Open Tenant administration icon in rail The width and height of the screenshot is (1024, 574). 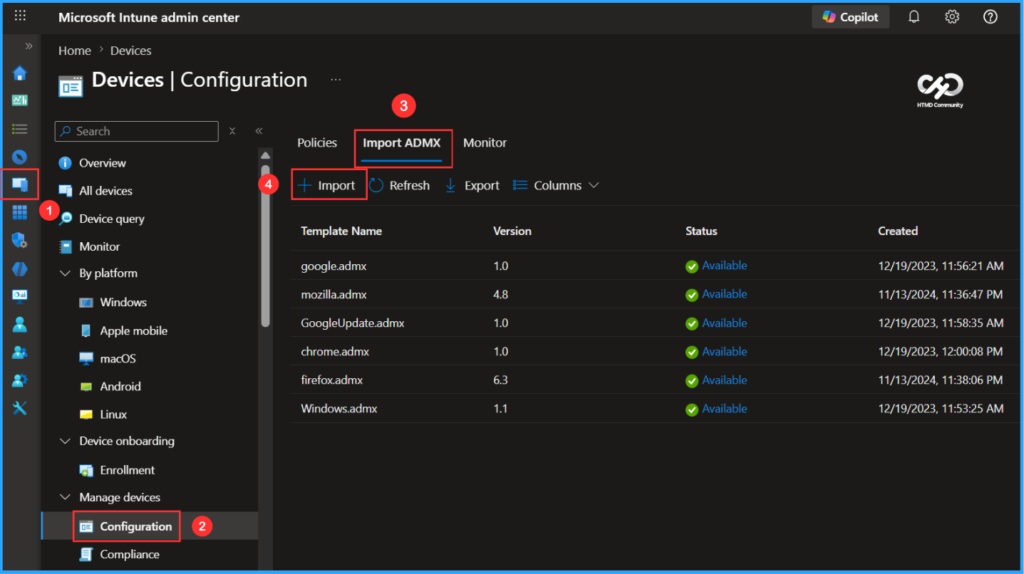20,380
